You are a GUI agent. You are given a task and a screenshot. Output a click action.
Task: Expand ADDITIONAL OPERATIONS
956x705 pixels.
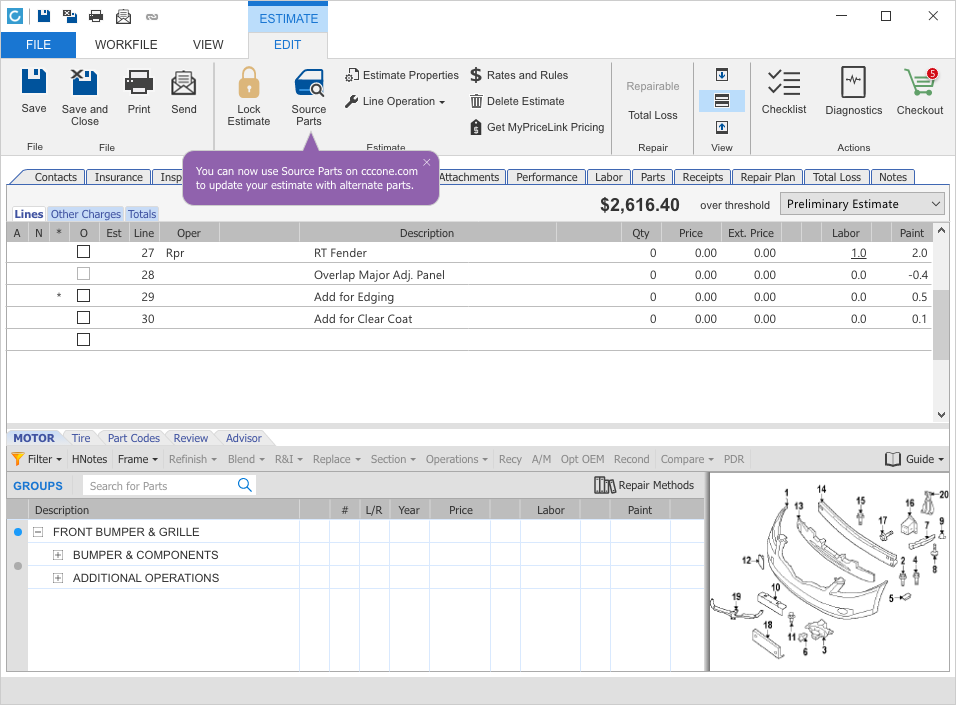tap(58, 578)
